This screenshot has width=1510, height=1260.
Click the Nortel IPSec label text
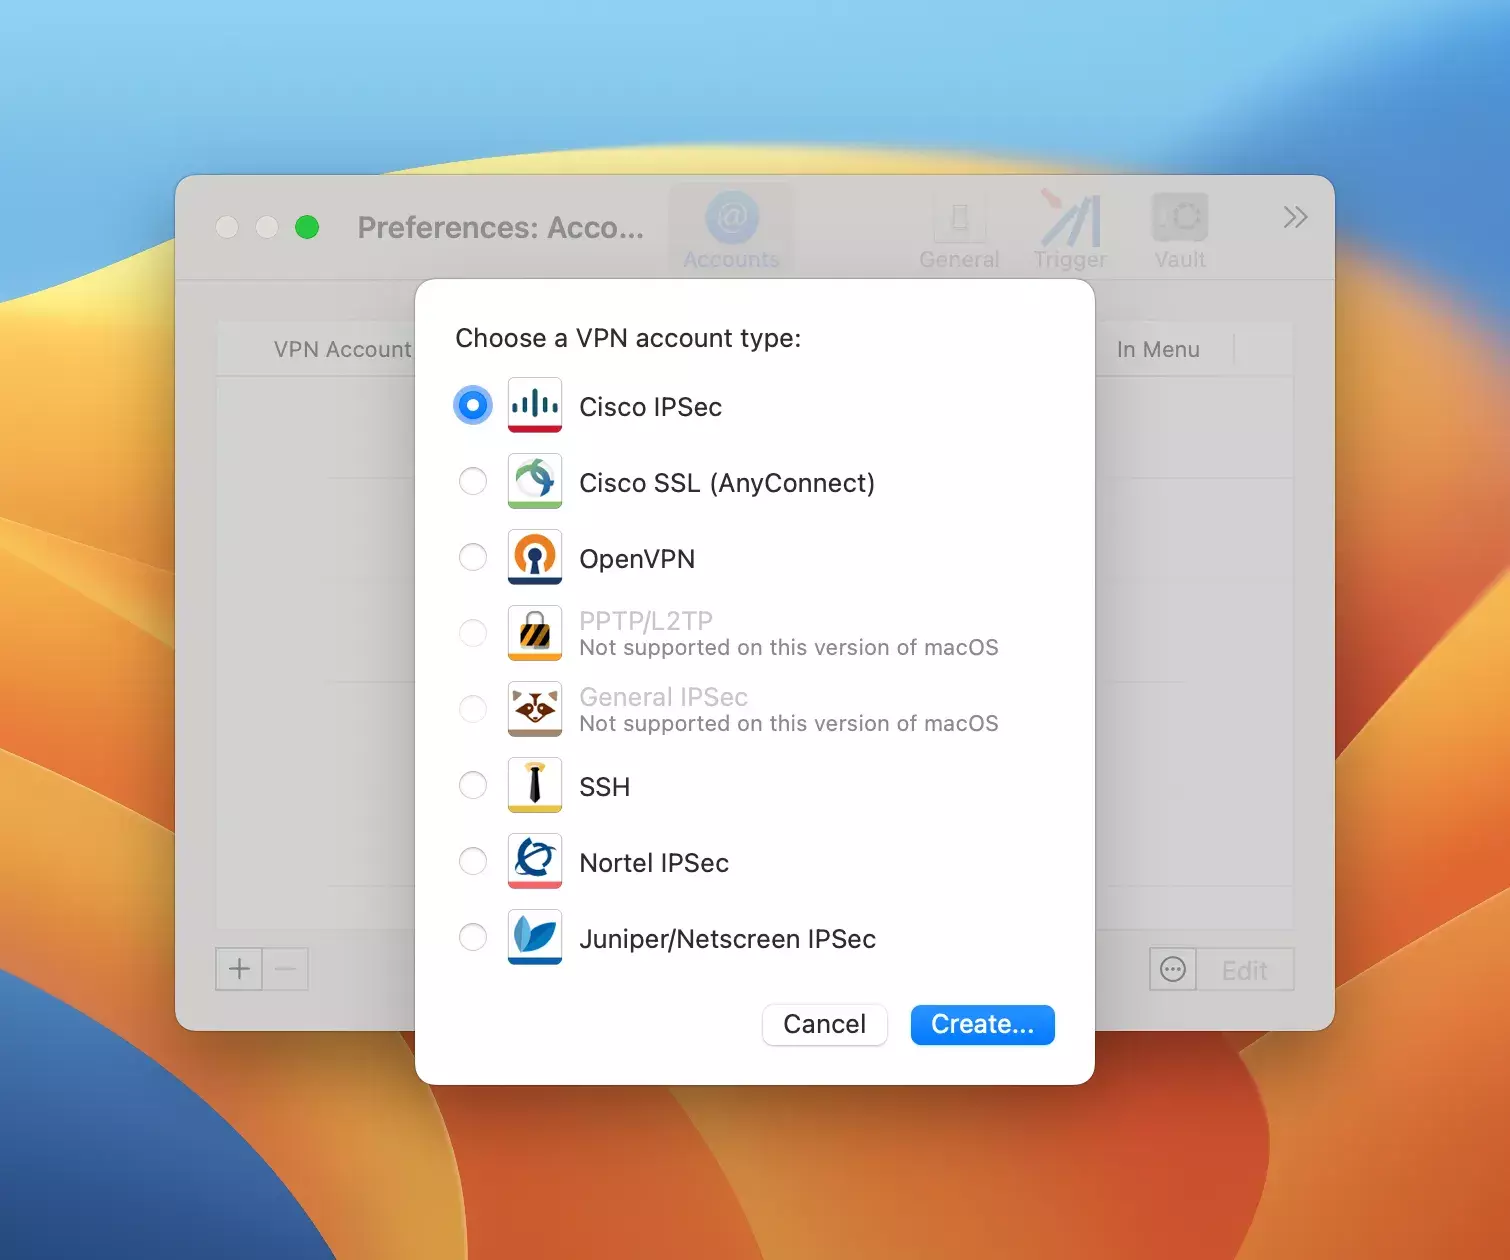[x=654, y=863]
